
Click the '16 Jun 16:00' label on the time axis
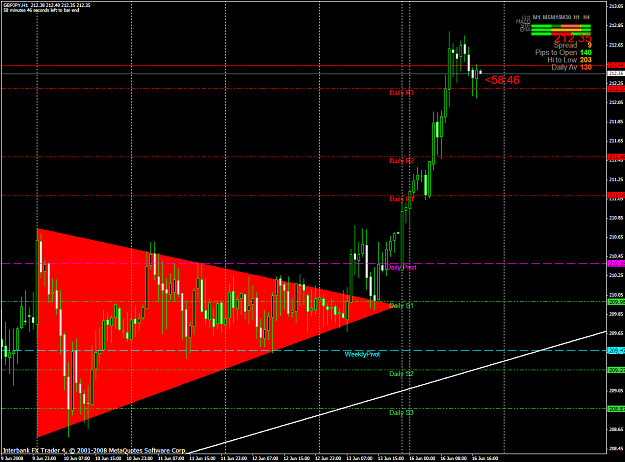point(485,458)
